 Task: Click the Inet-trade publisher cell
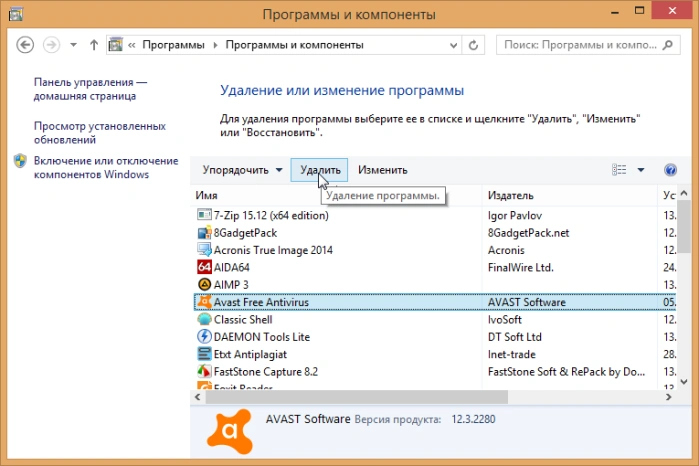511,355
